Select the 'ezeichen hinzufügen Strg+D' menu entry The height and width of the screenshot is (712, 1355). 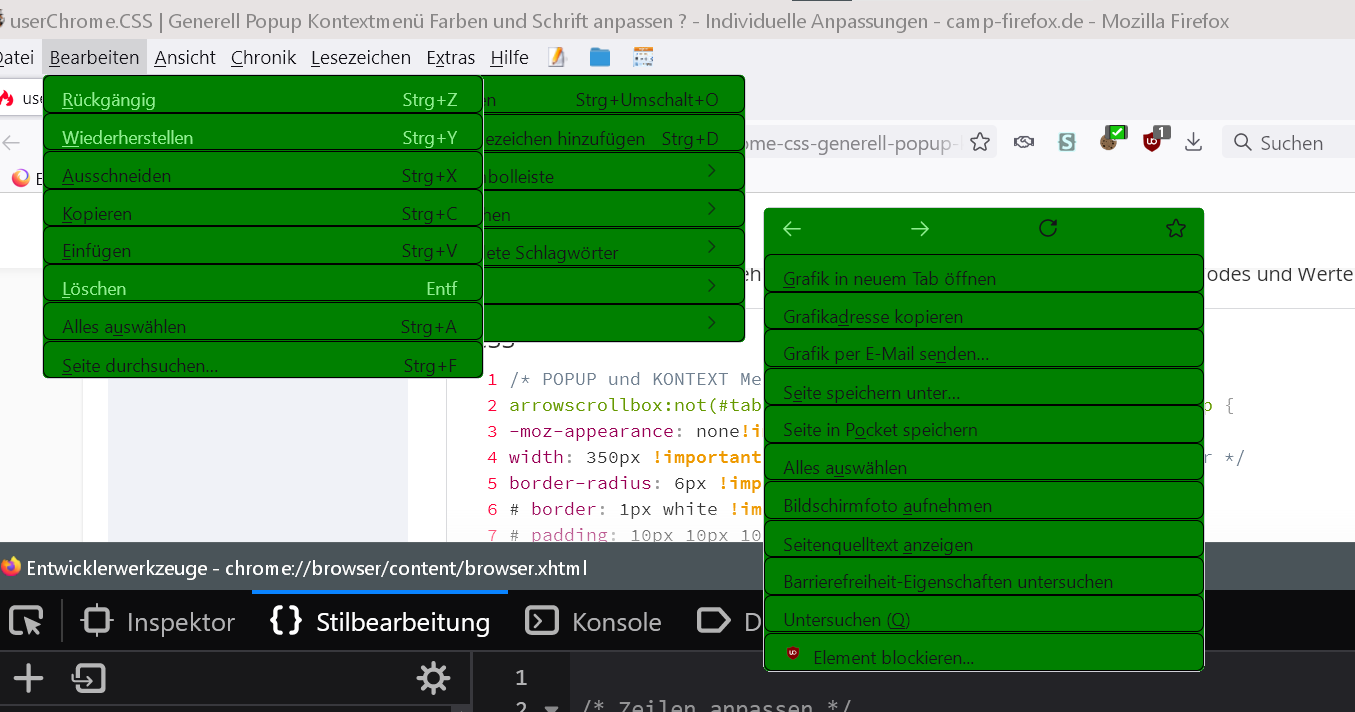[x=614, y=133]
